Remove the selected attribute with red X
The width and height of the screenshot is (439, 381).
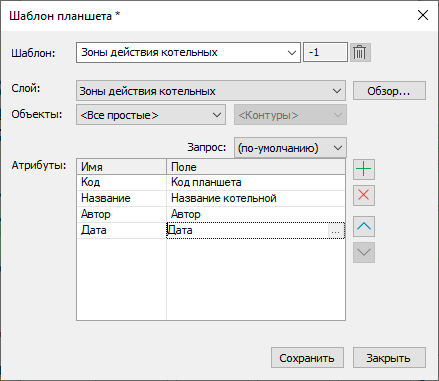364,195
